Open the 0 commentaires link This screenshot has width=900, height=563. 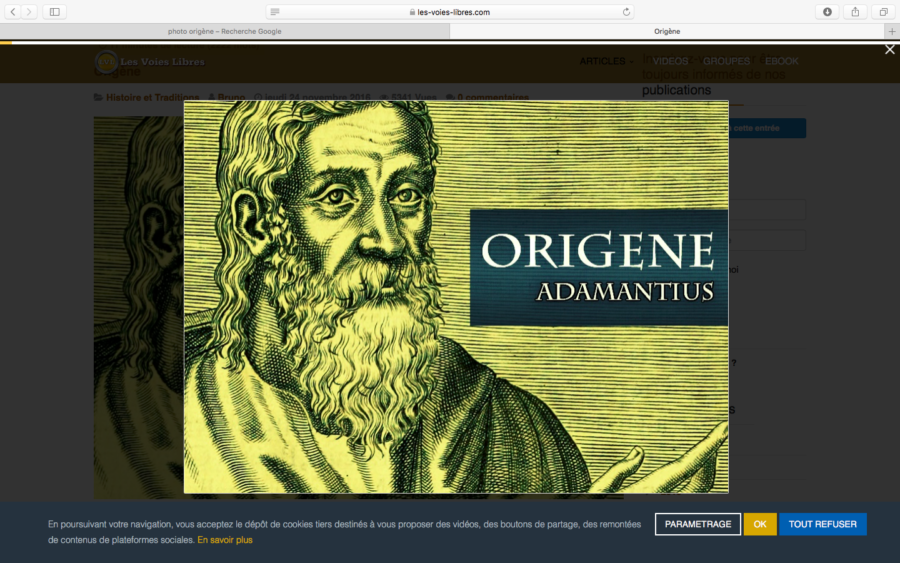point(492,98)
